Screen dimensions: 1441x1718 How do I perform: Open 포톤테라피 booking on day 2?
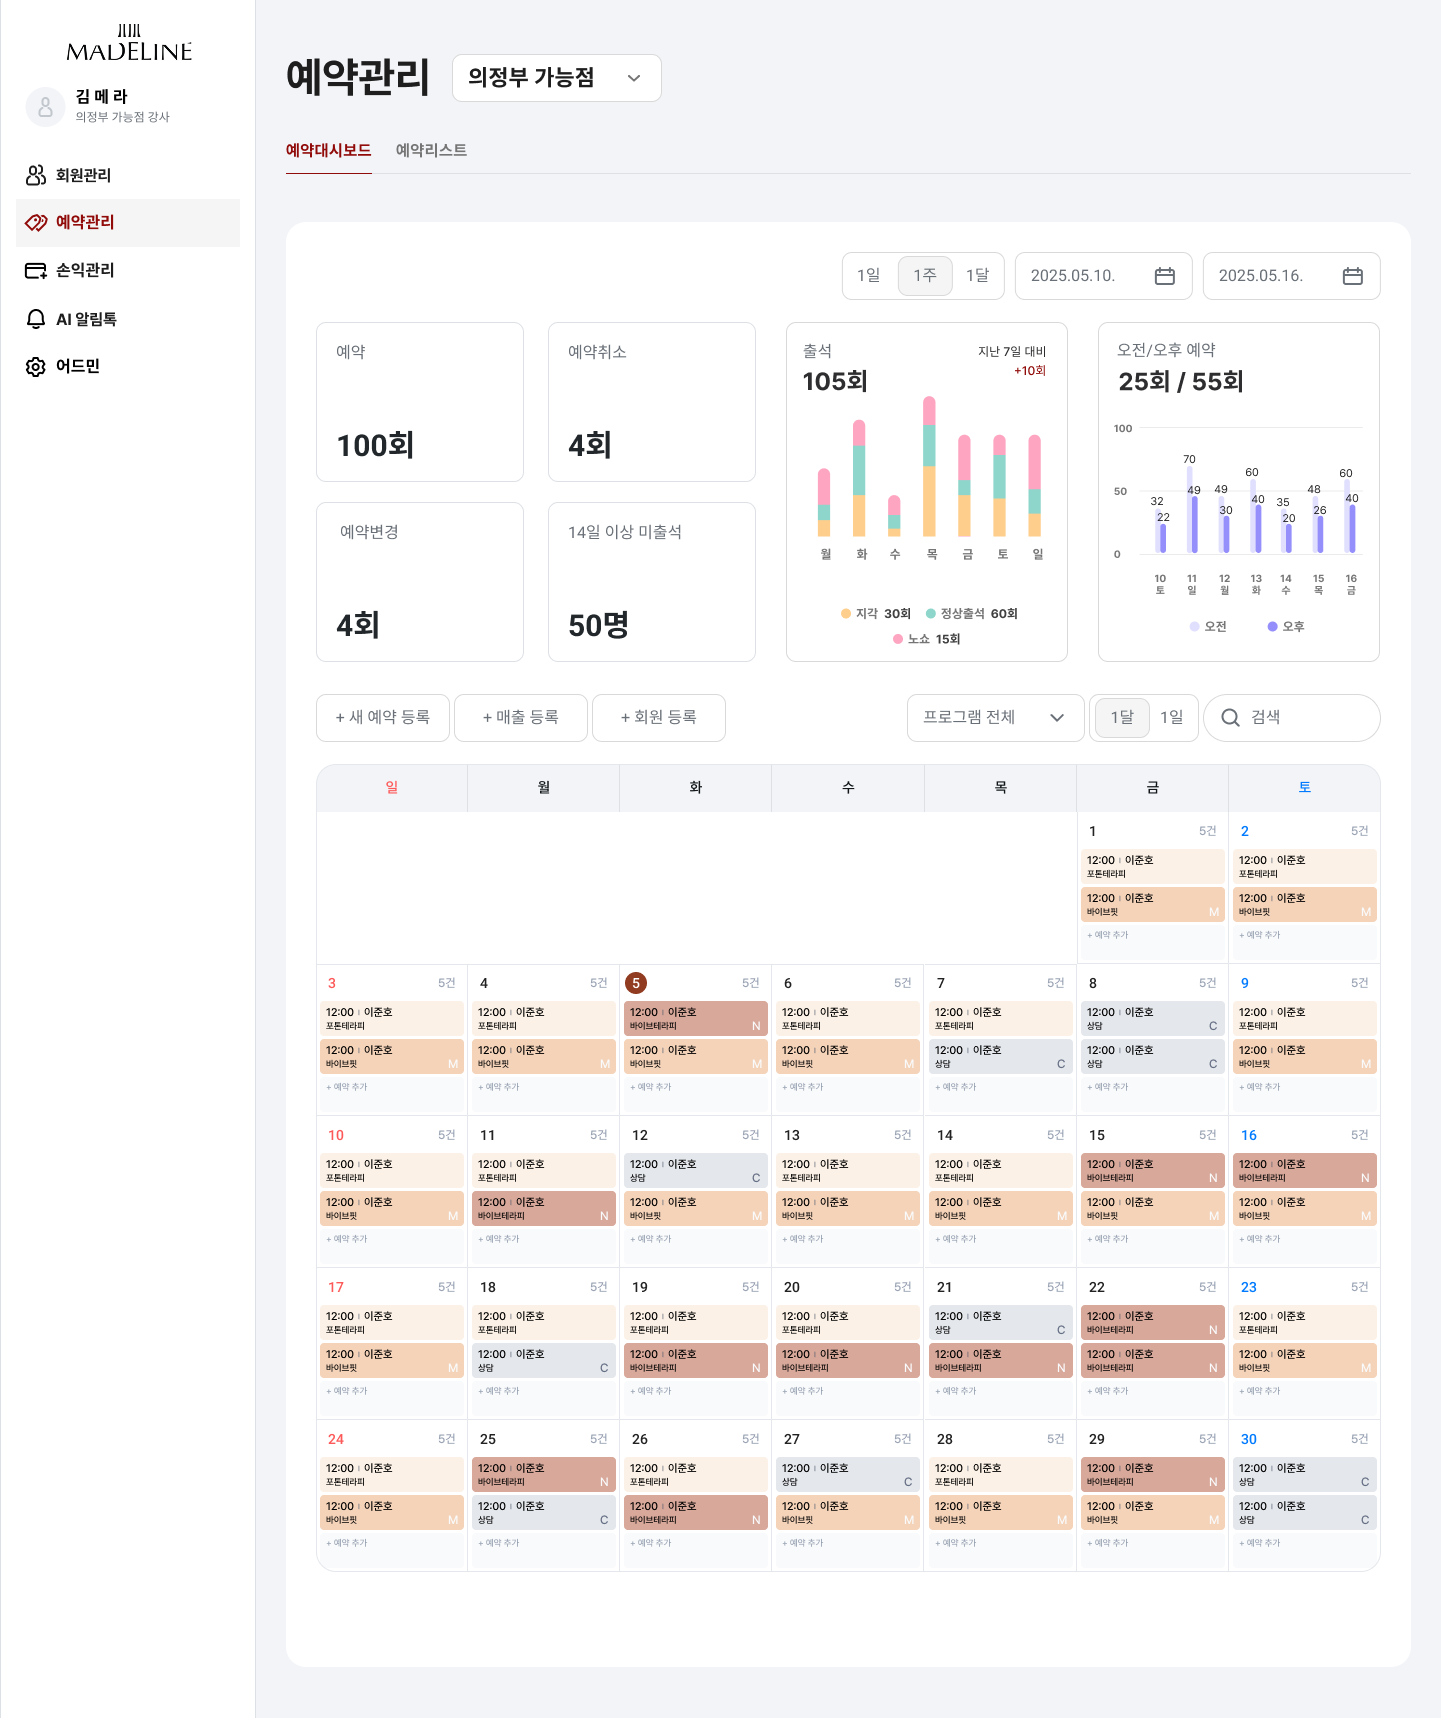point(1305,867)
